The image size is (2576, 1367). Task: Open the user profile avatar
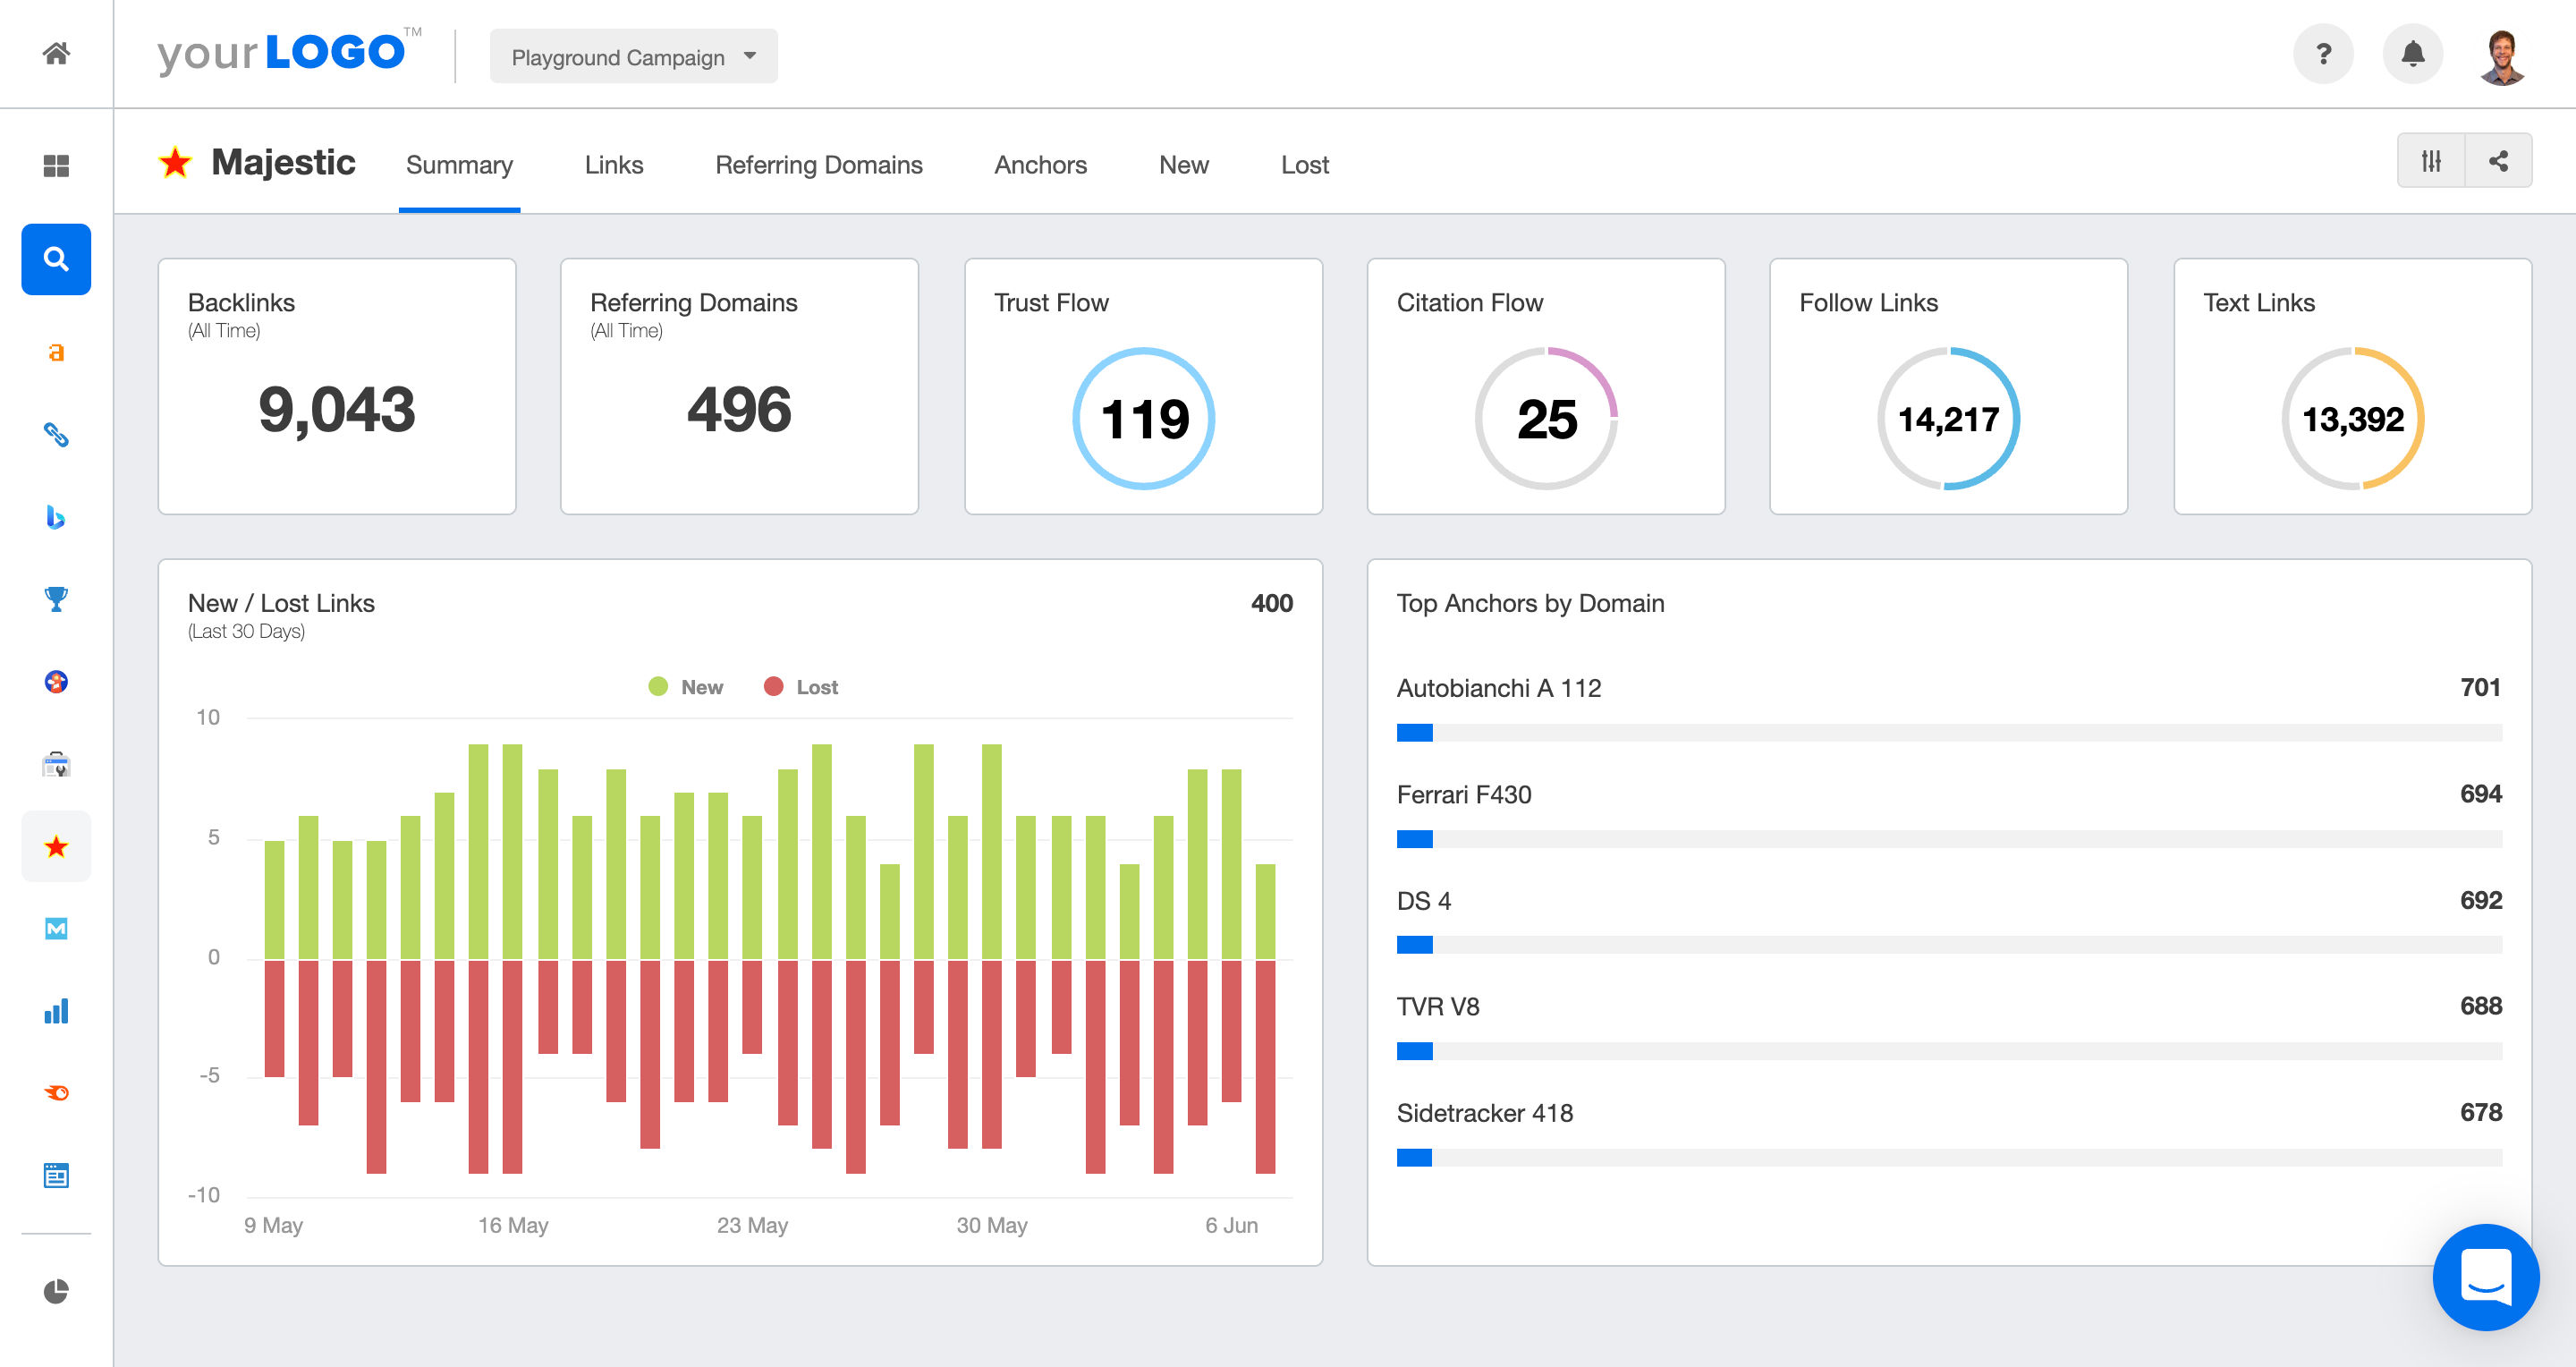pos(2502,56)
